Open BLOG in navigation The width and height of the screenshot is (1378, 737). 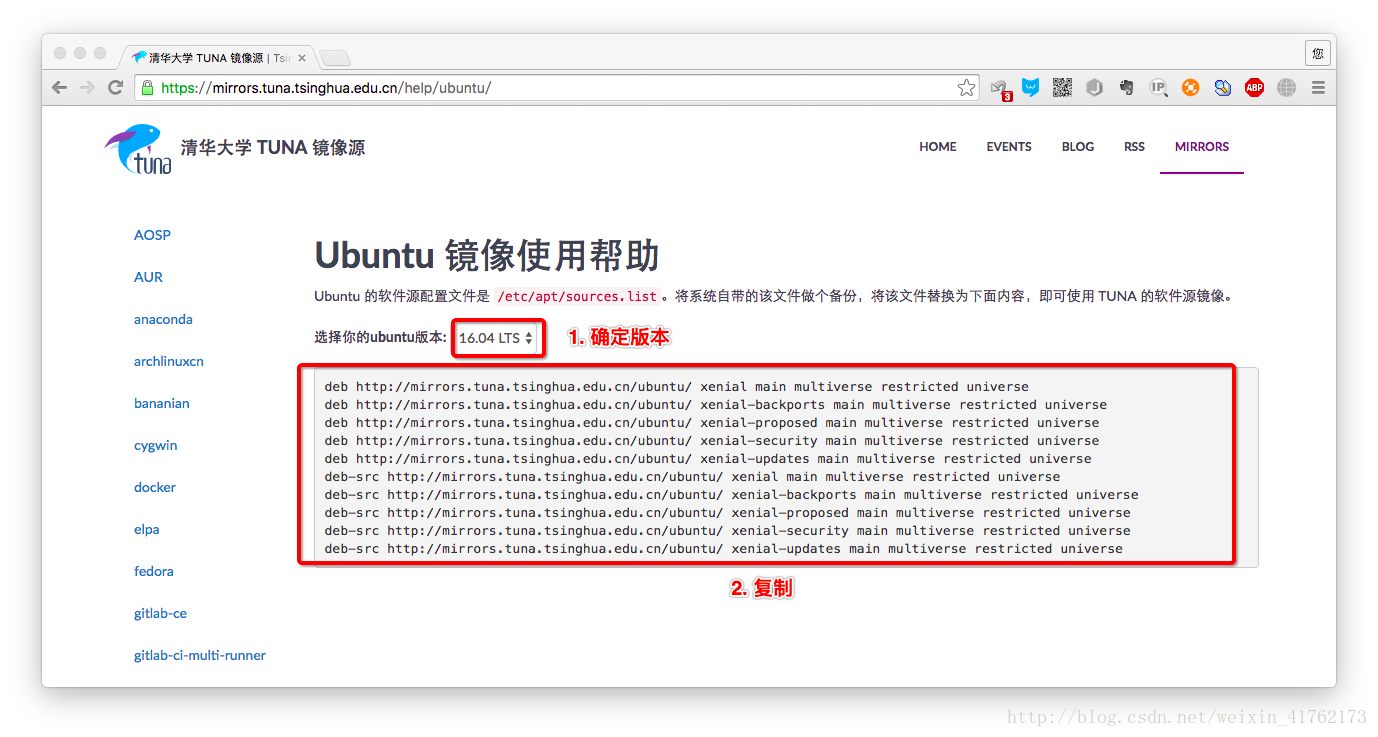[x=1078, y=147]
